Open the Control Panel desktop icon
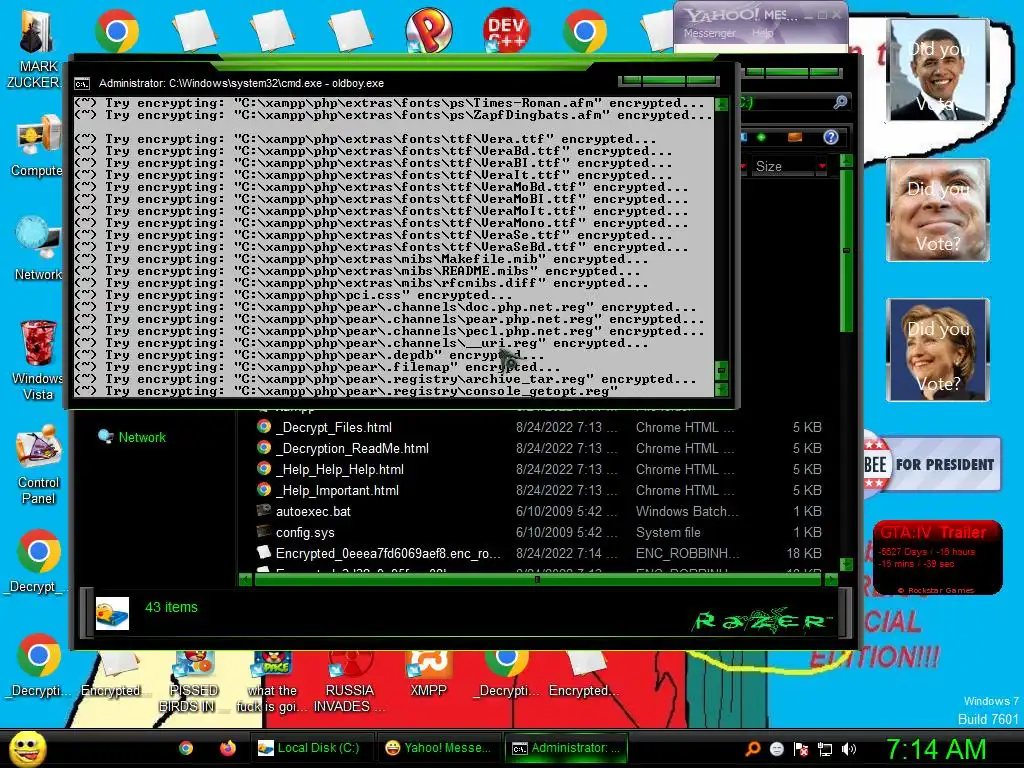This screenshot has width=1024, height=768. [x=38, y=464]
